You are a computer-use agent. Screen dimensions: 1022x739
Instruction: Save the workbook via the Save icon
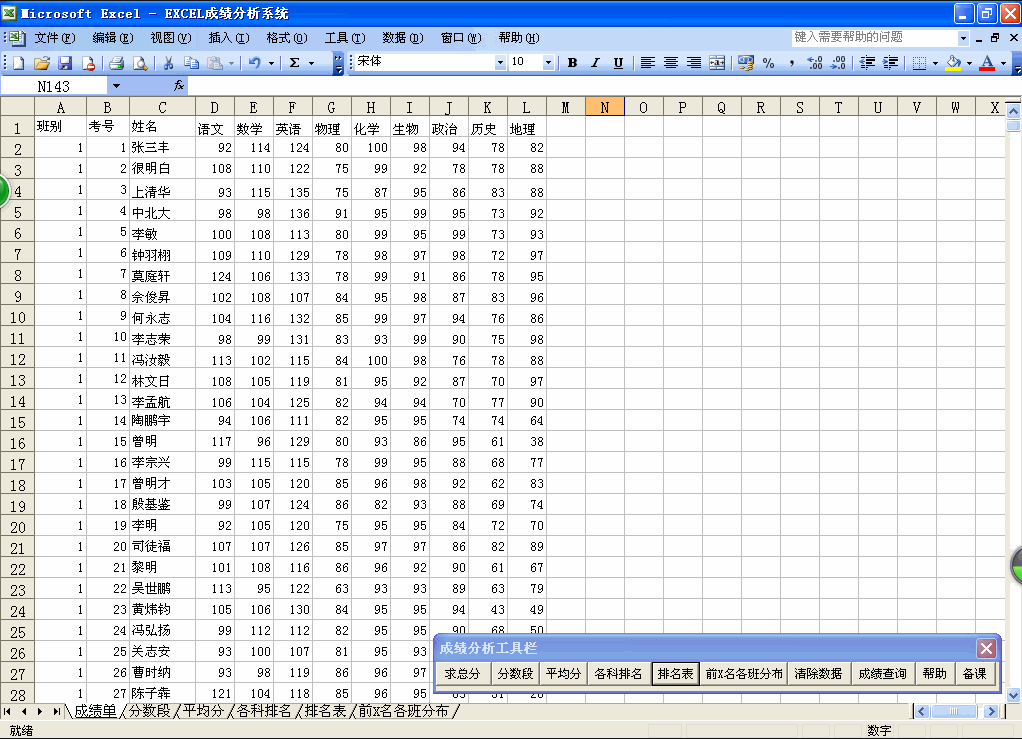pos(63,62)
